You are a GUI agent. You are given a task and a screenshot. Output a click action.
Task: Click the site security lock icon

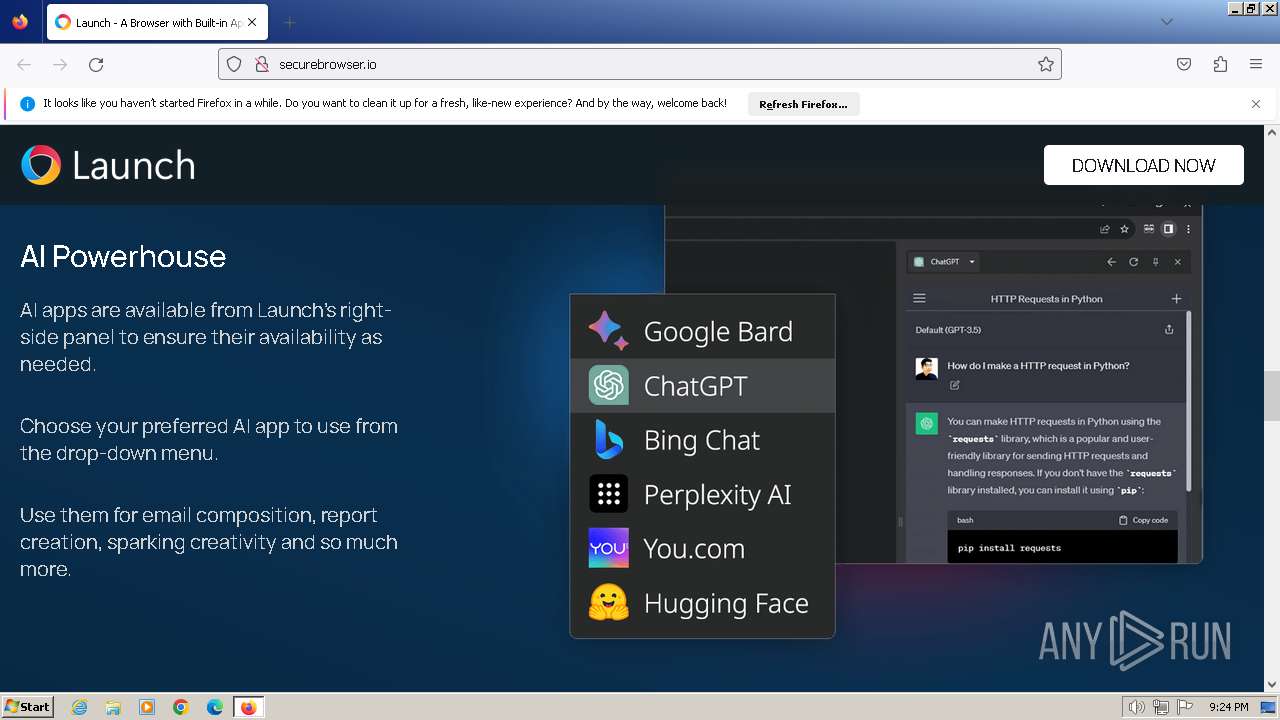point(262,64)
